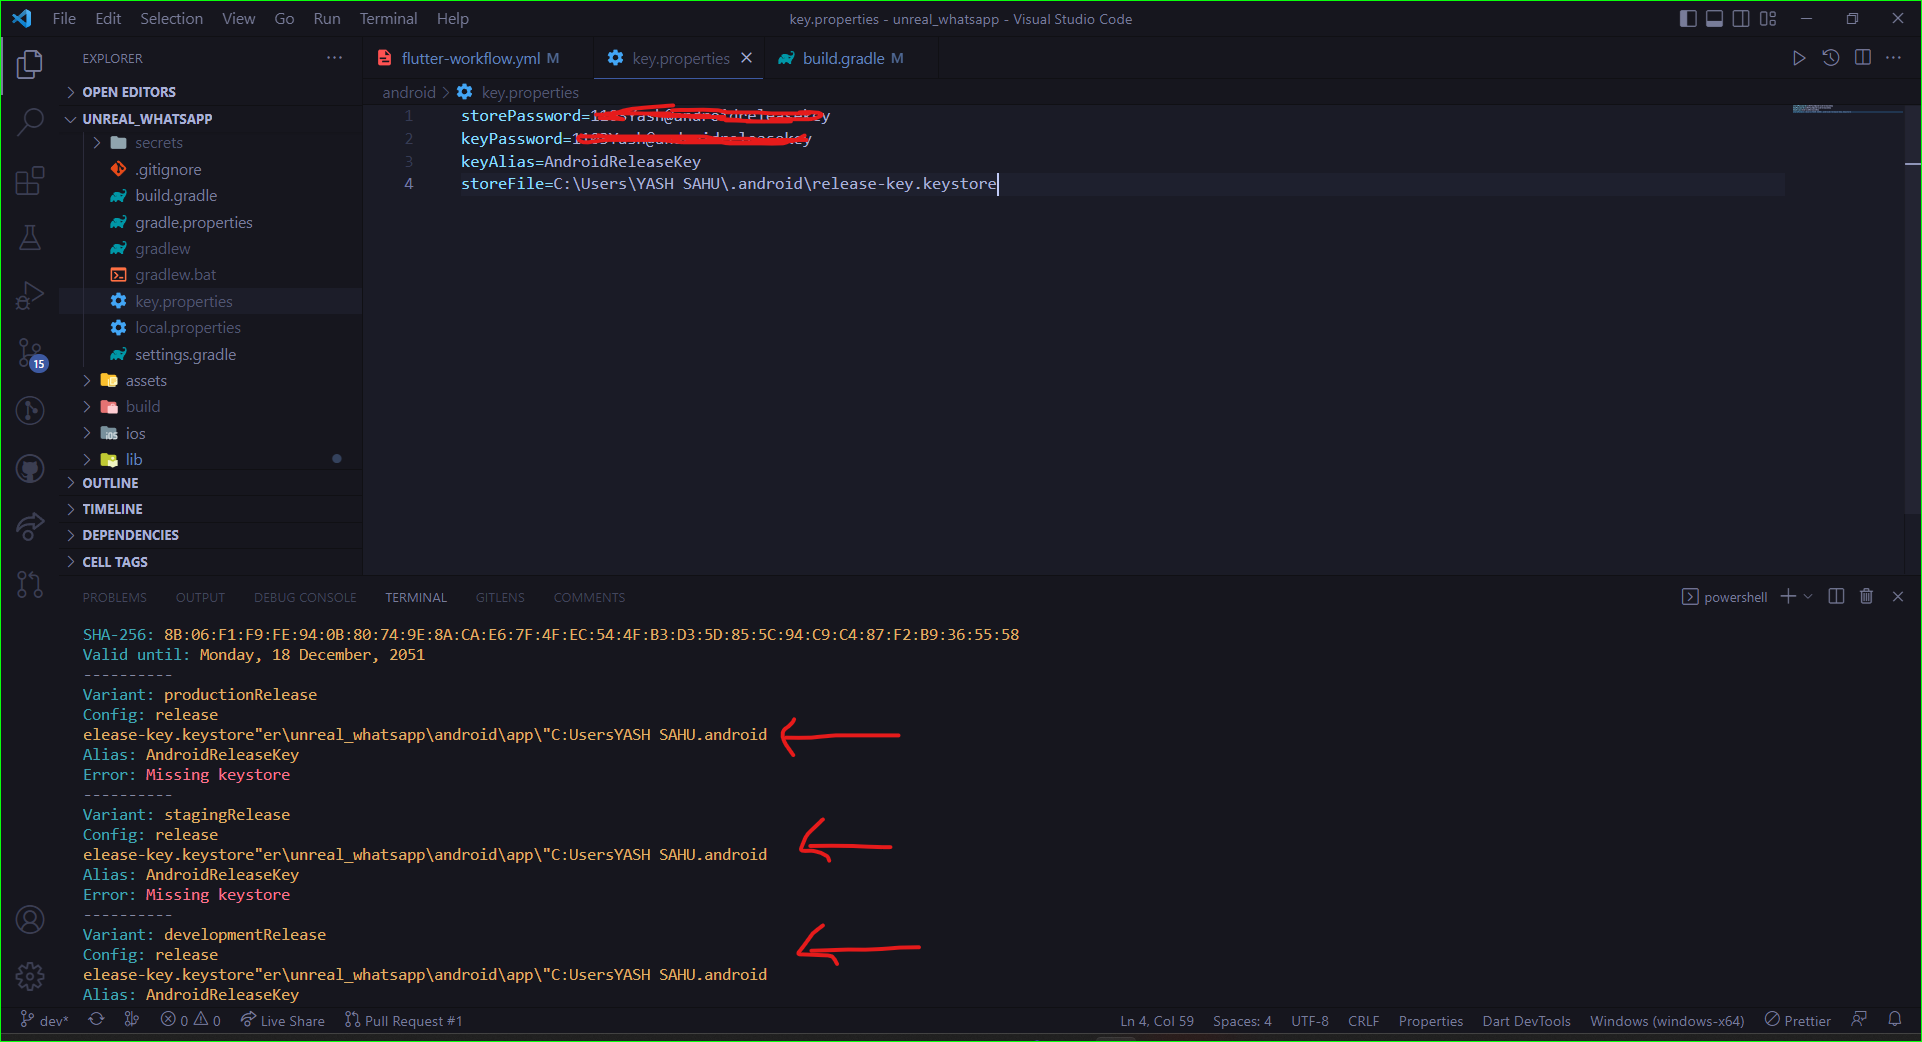Open the Manage gear icon
Viewport: 1922px width, 1042px height.
pos(30,976)
